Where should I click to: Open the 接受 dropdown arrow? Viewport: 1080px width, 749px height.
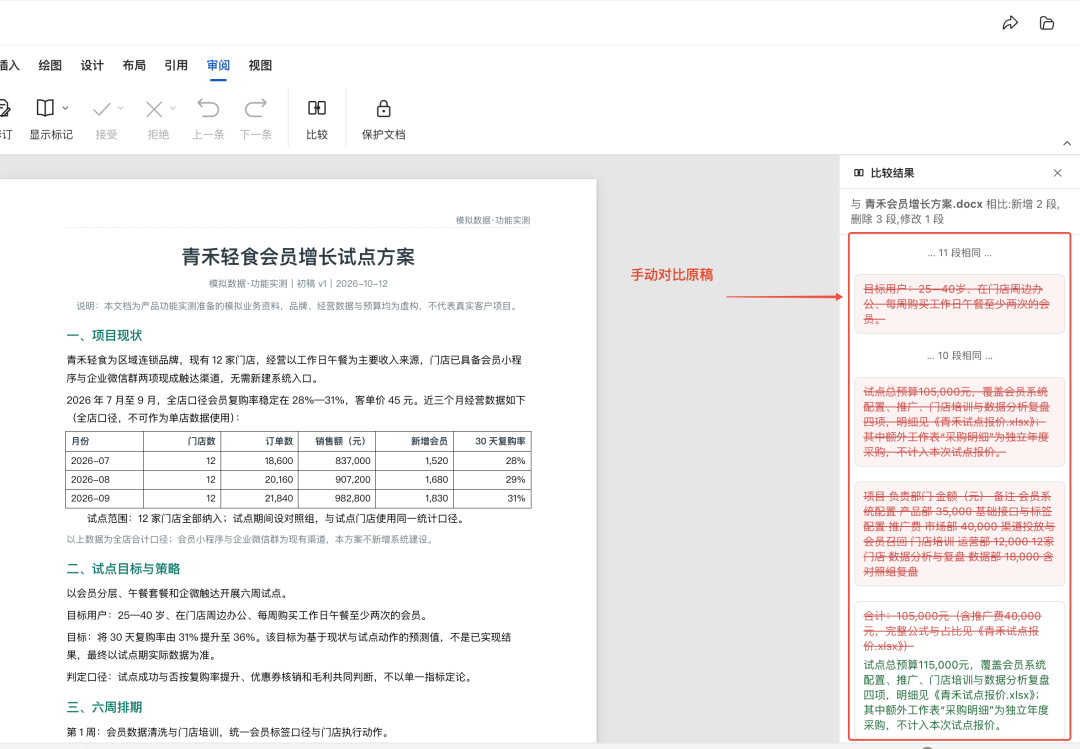[x=121, y=108]
